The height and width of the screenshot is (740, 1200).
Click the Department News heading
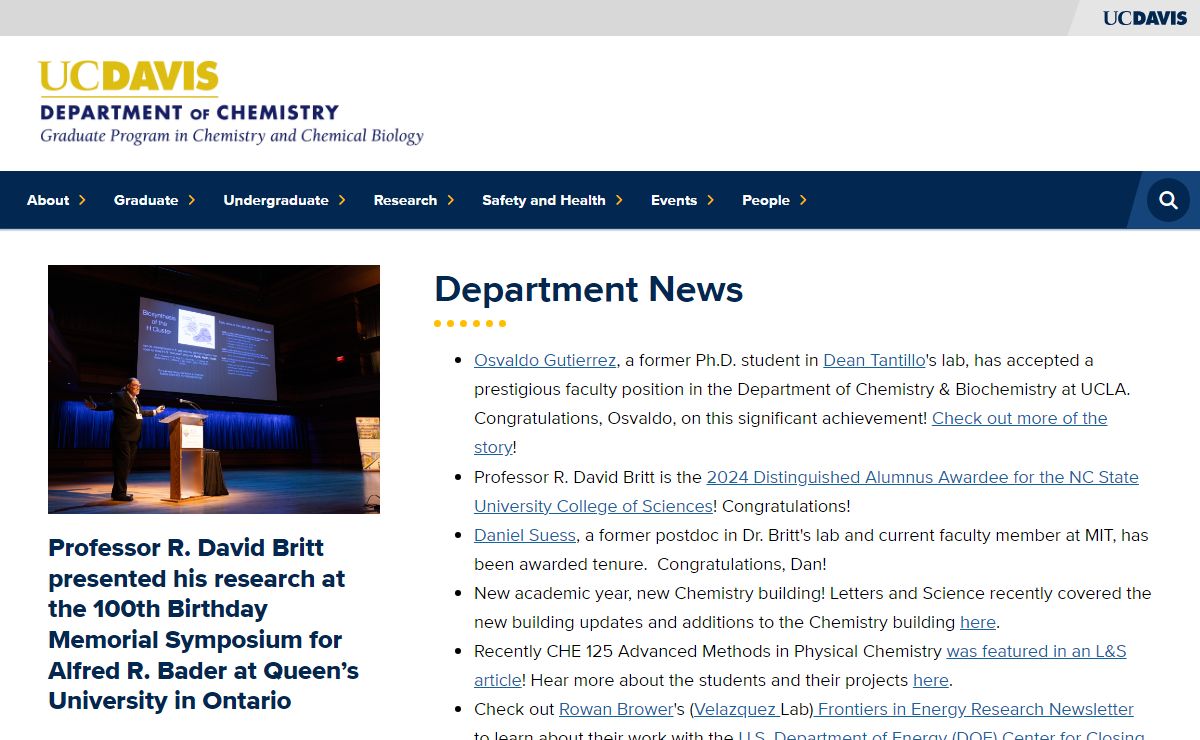pyautogui.click(x=588, y=289)
